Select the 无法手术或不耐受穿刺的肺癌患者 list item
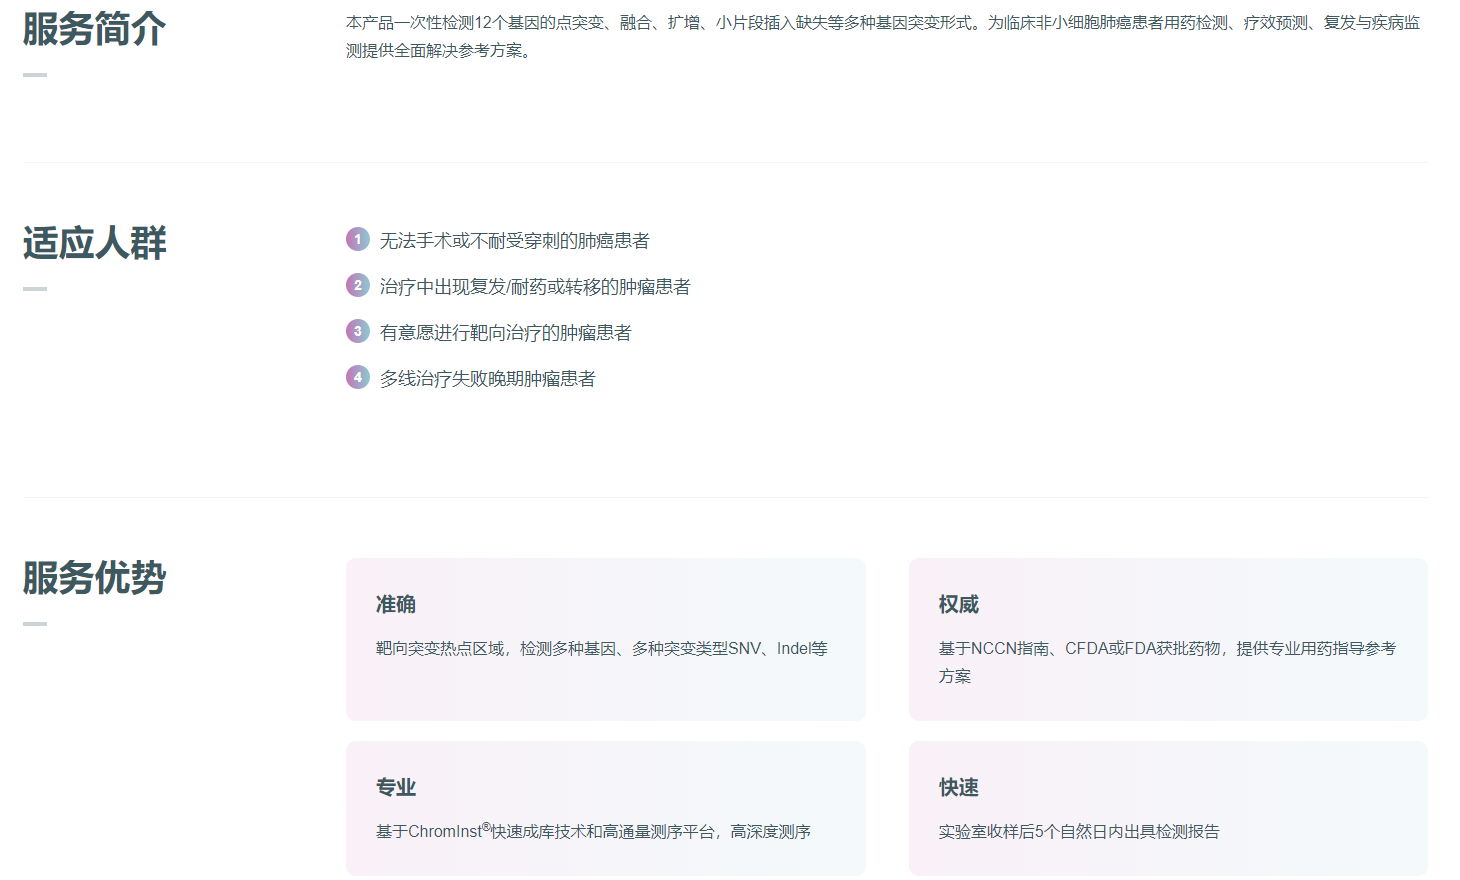This screenshot has height=880, width=1460. pos(514,241)
